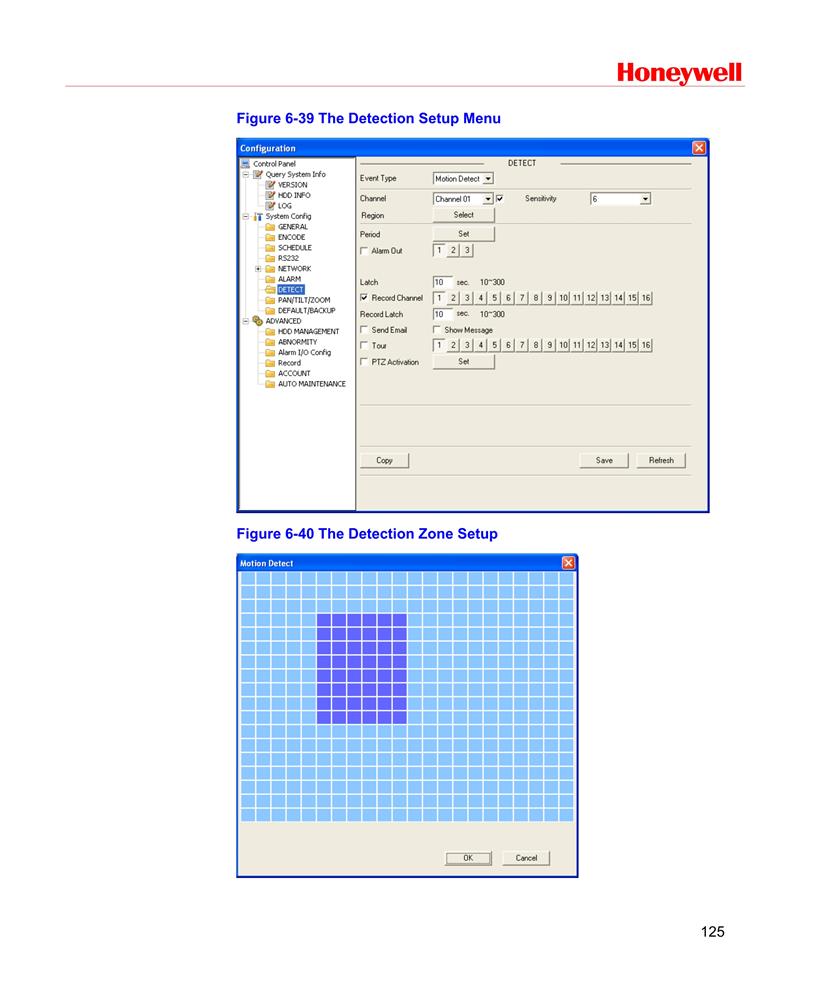
Task: Click the ENCODE folder icon
Action: (270, 237)
